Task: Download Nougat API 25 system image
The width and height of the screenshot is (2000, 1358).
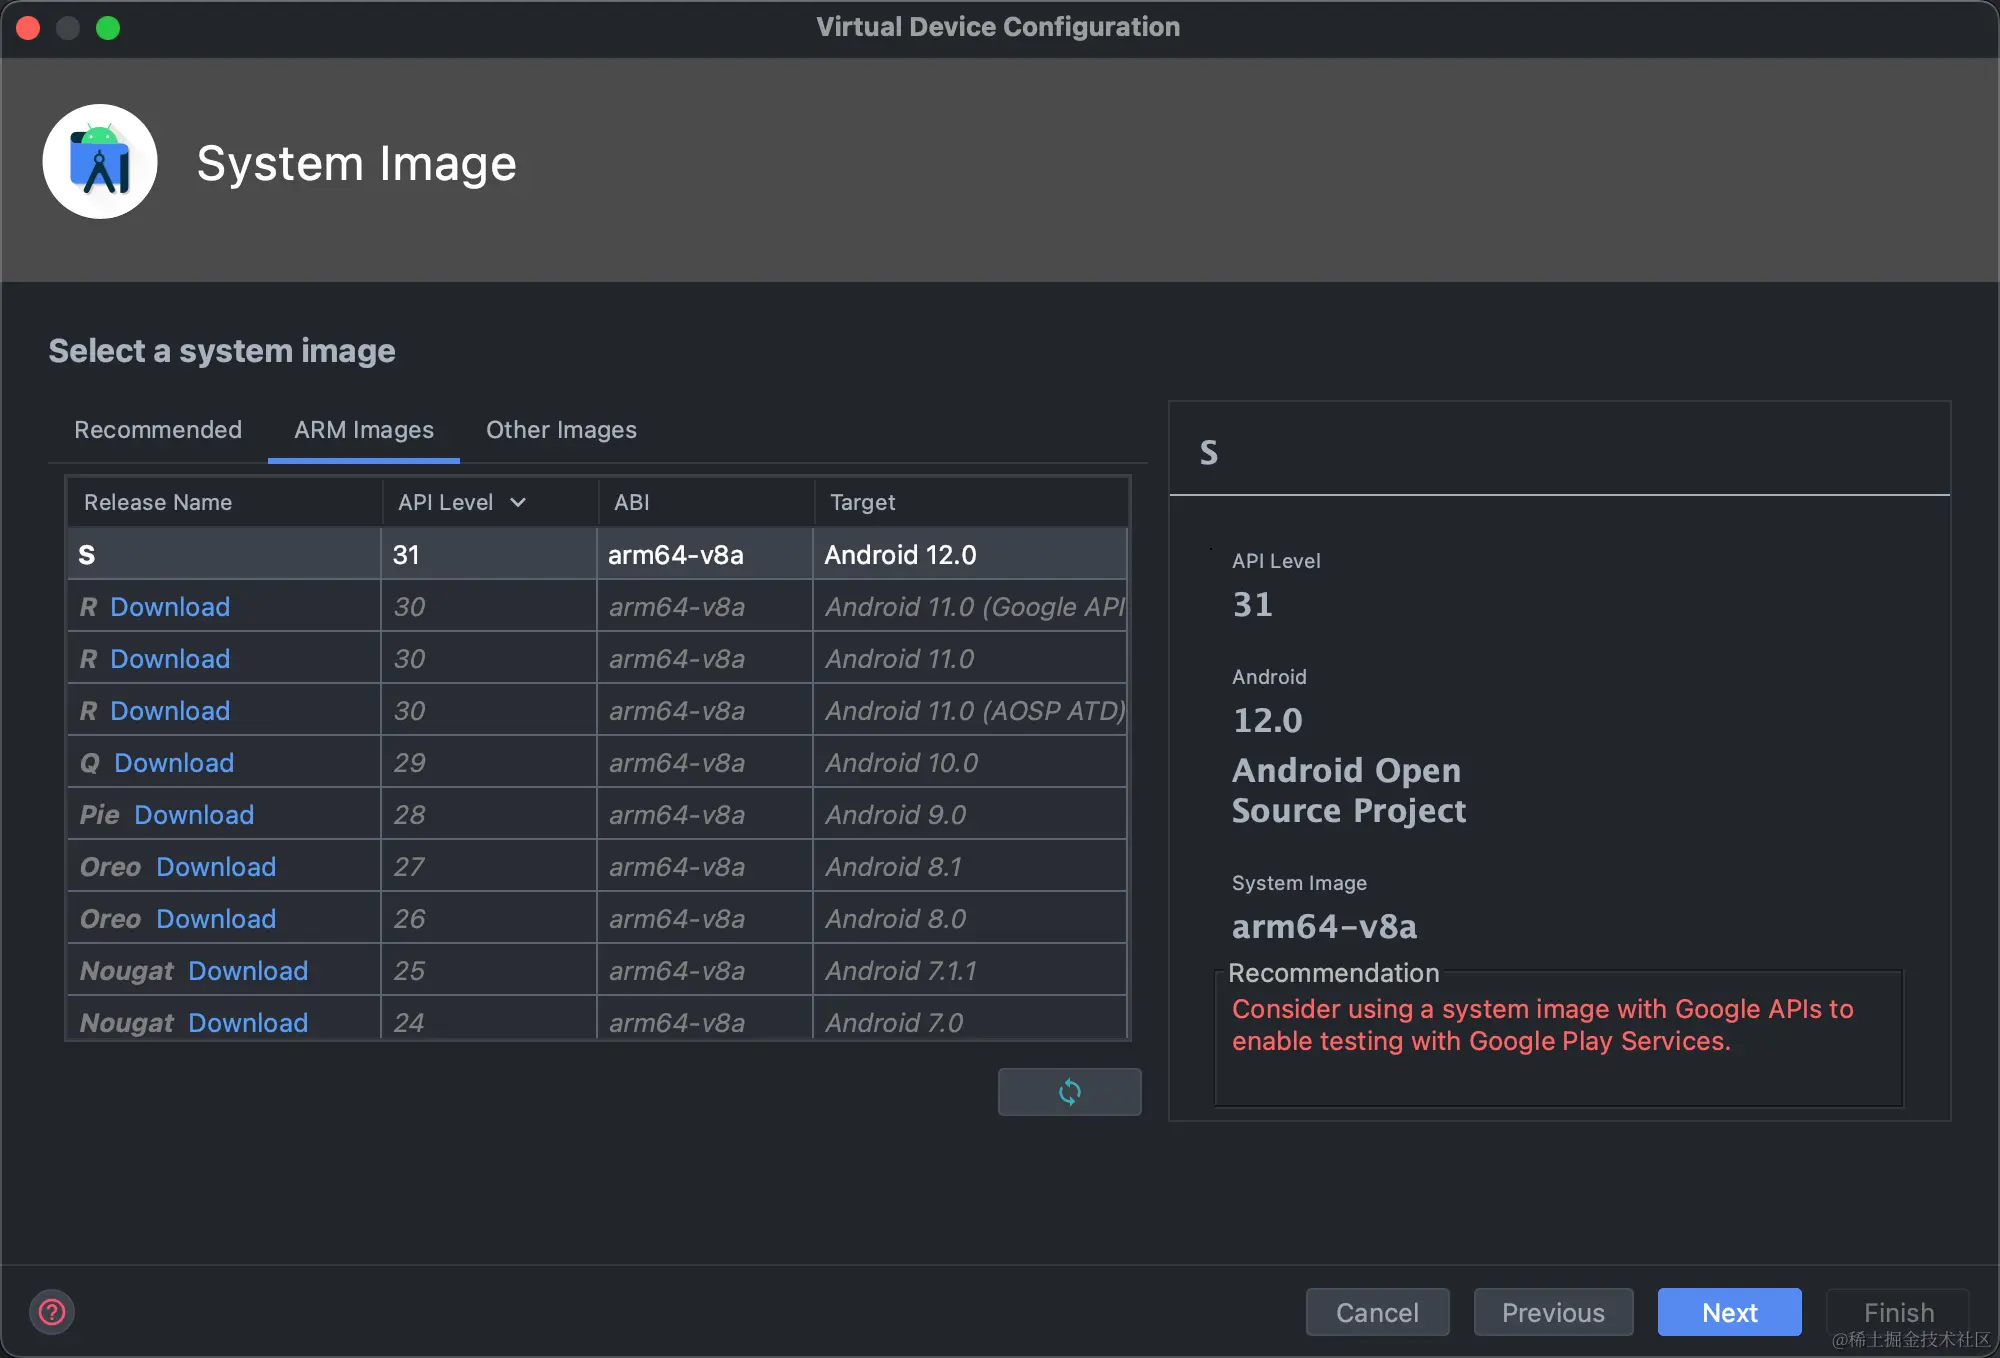Action: pos(248,971)
